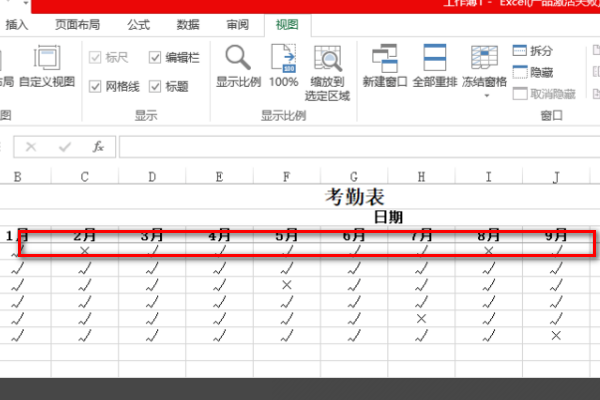Select the × cell in the 5月 column
This screenshot has width=600, height=400.
[287, 285]
